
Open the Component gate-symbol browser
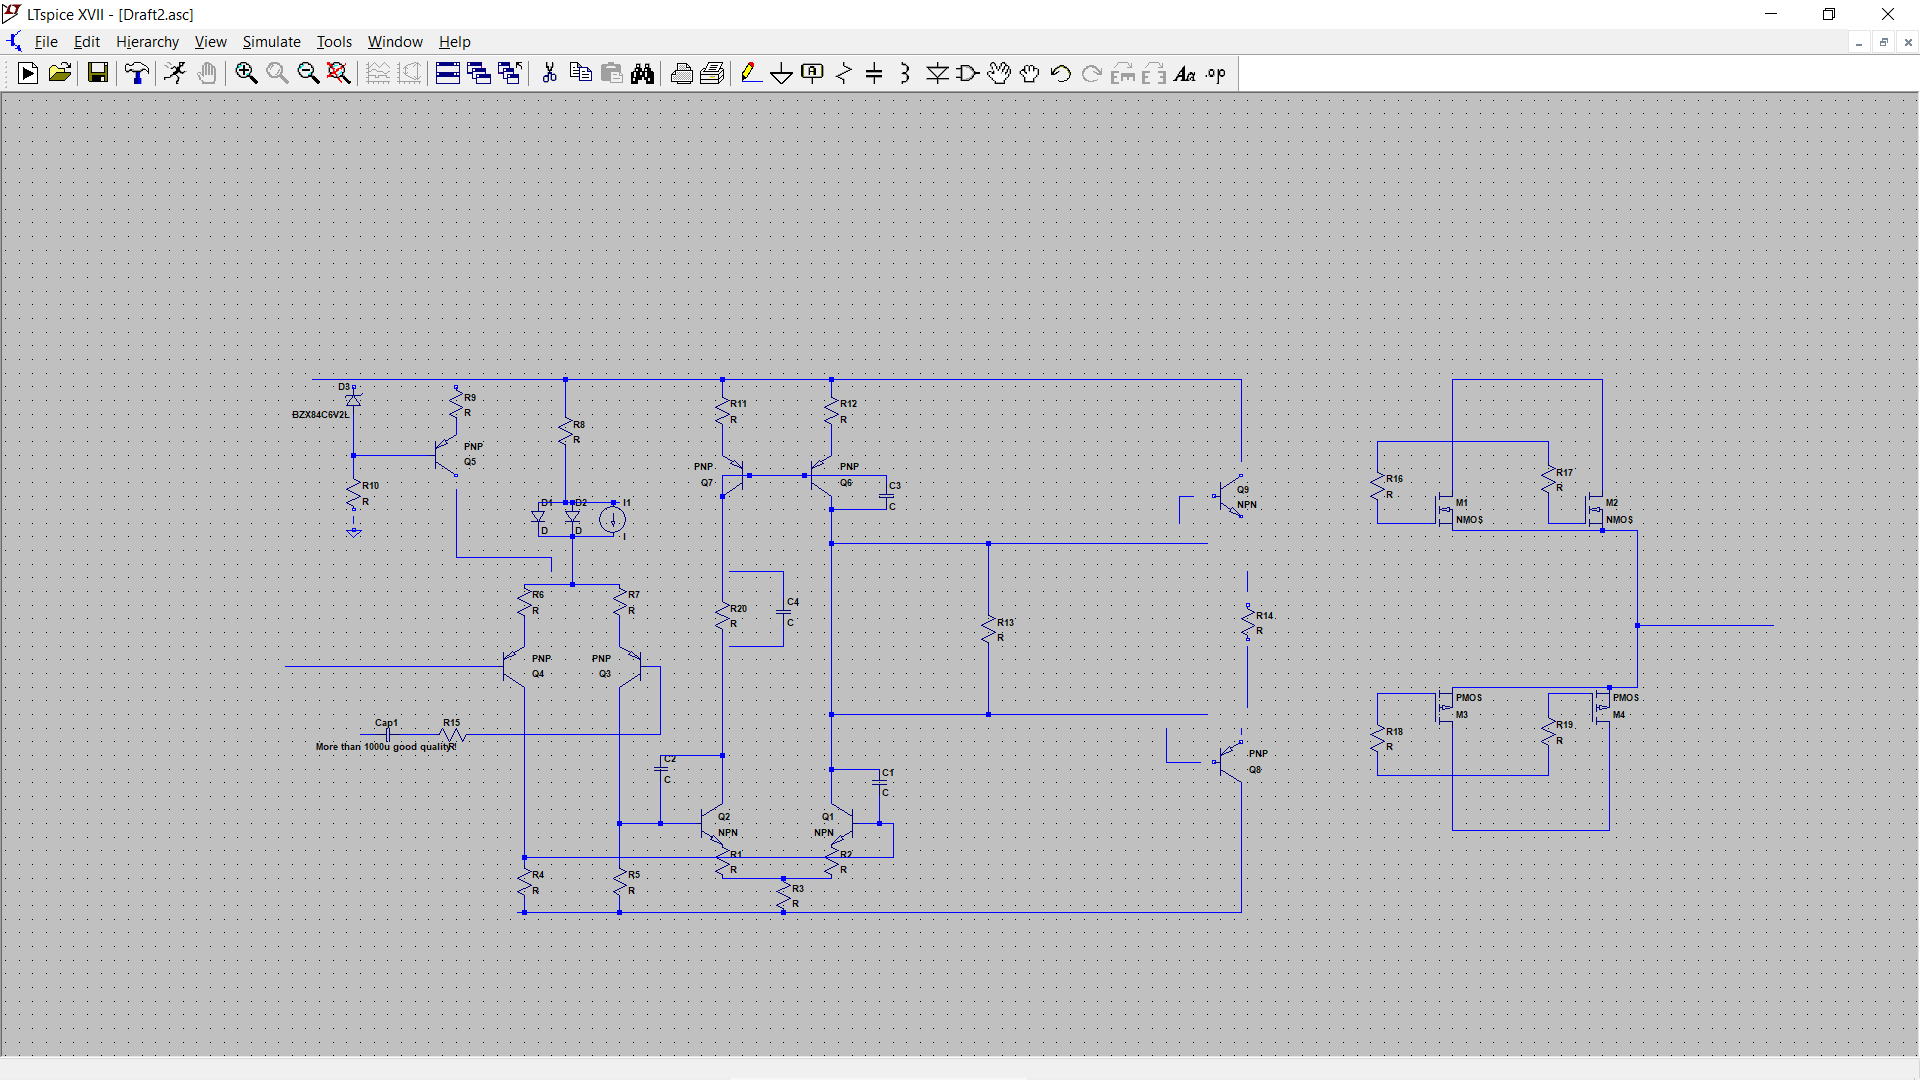click(x=968, y=73)
